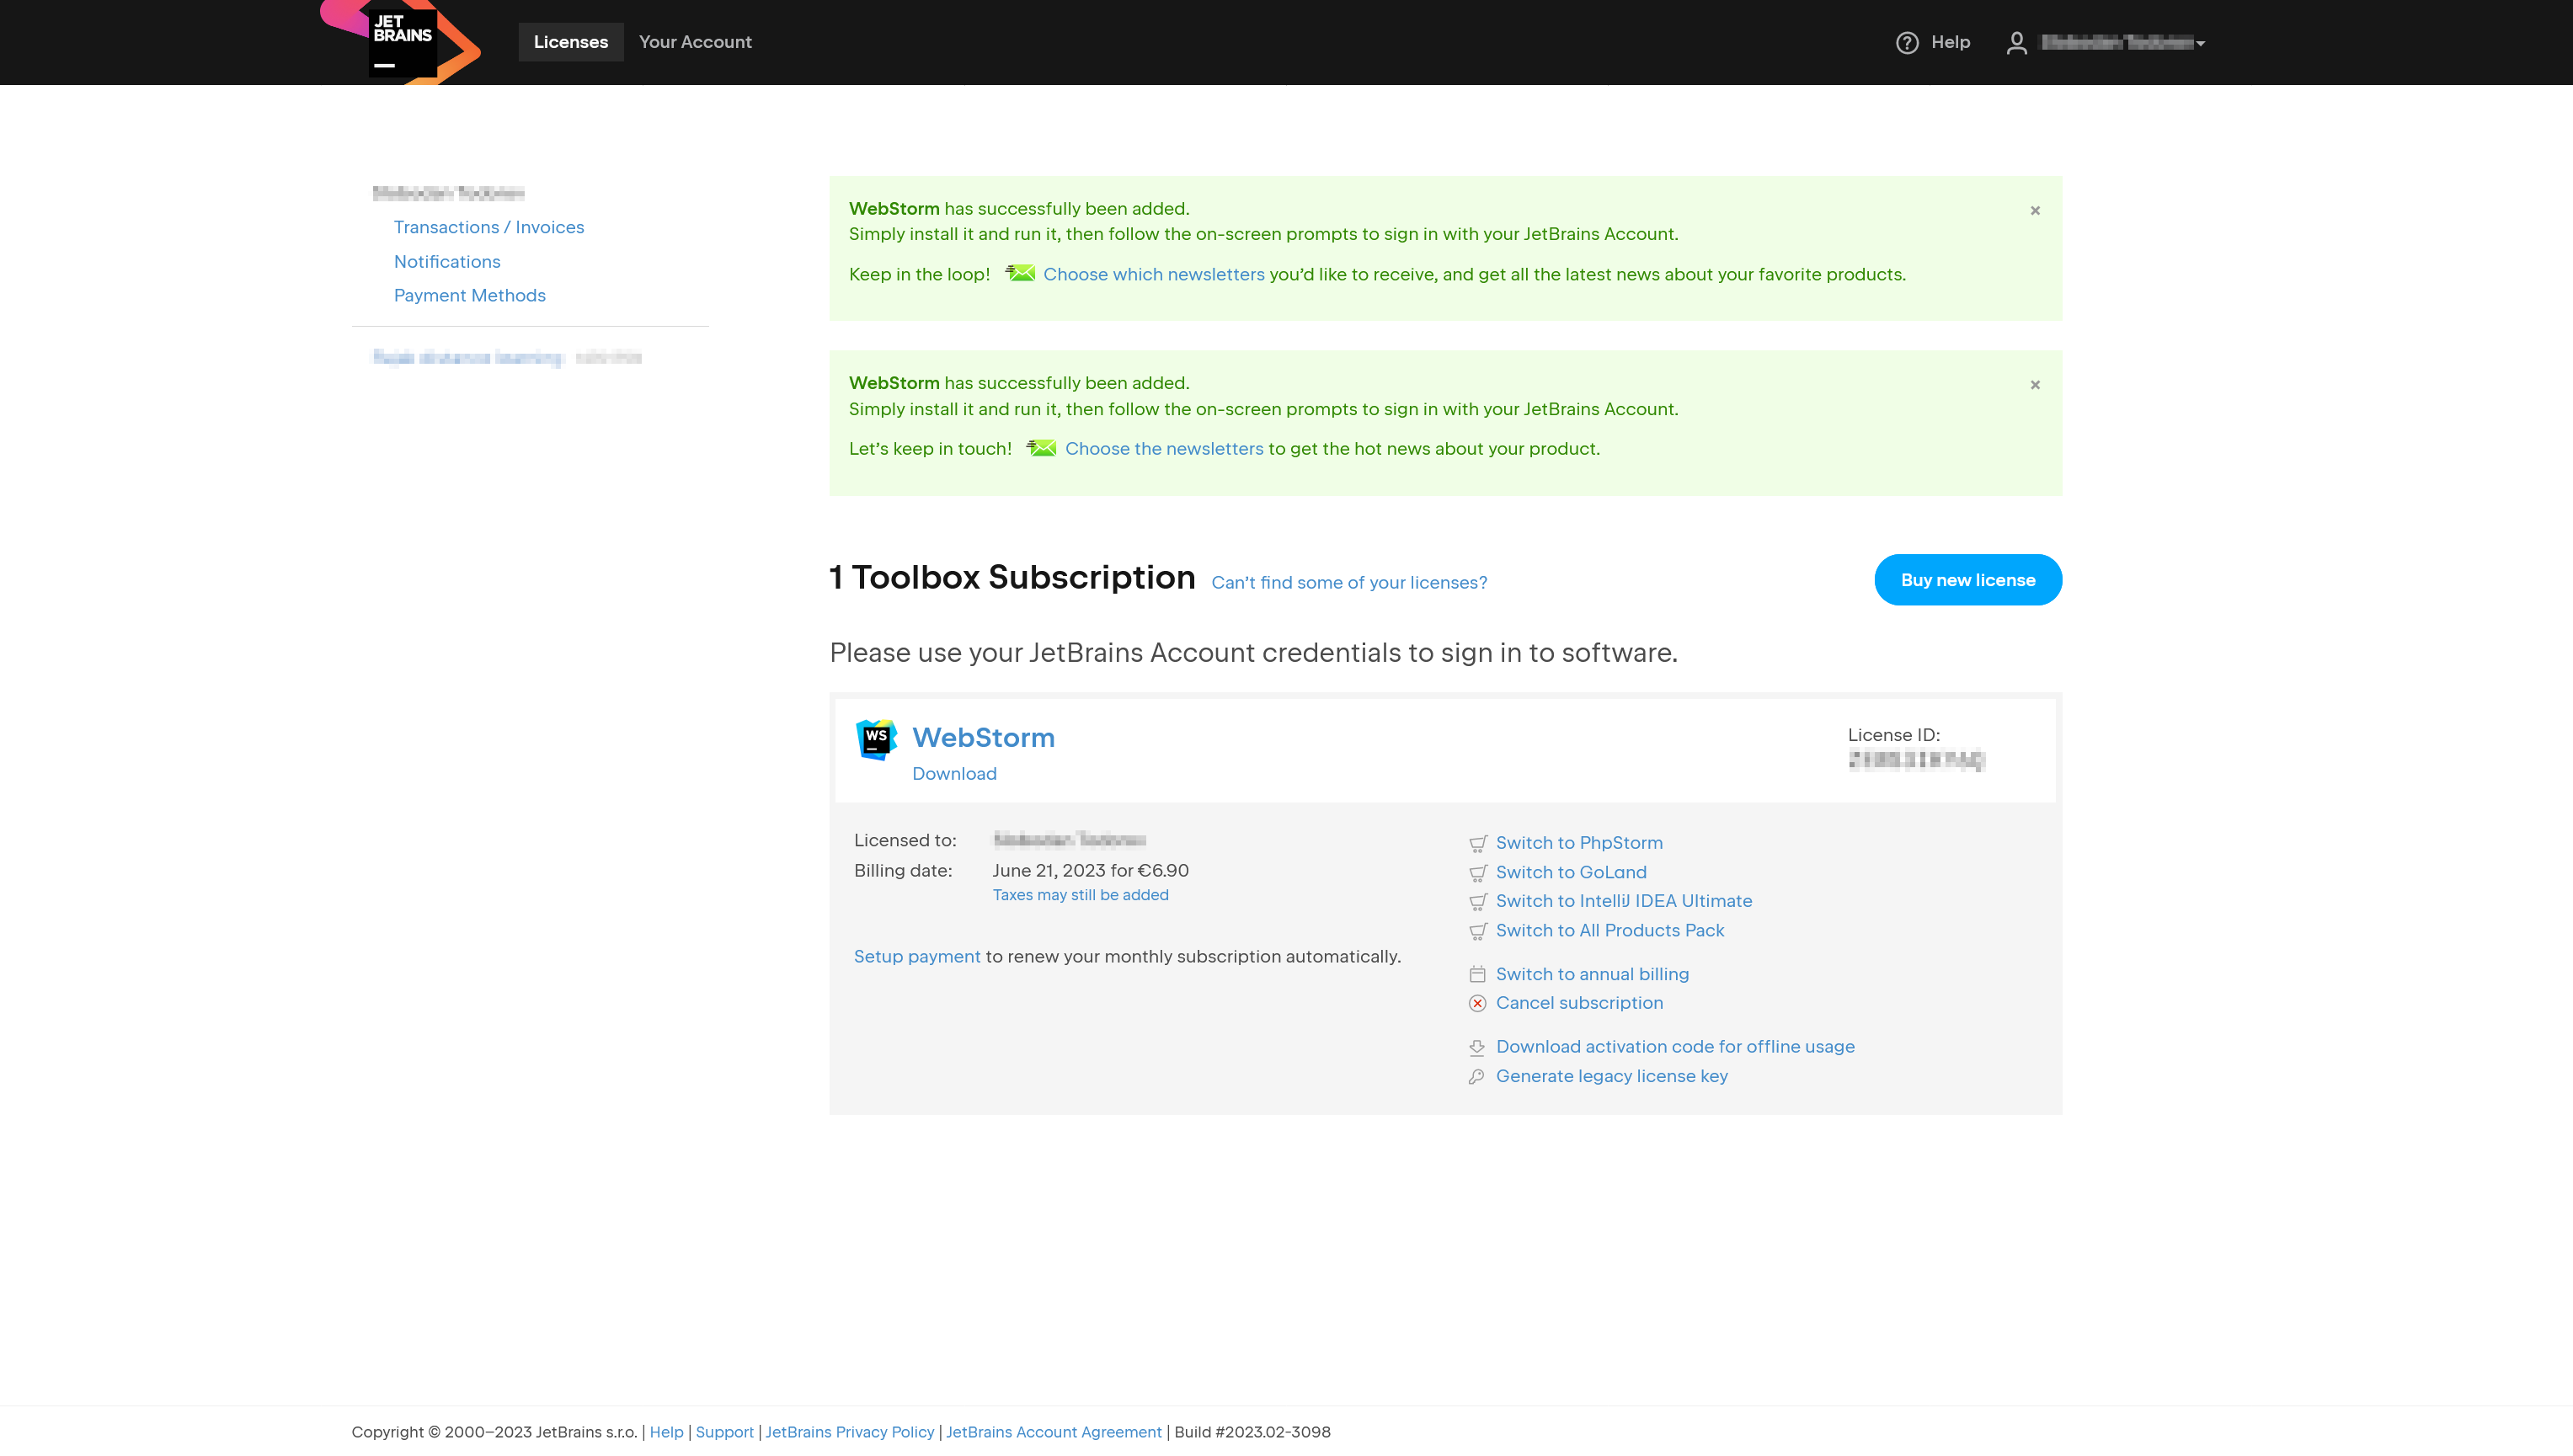The image size is (2573, 1456).
Task: Open Transactions / Invoices
Action: [x=488, y=227]
